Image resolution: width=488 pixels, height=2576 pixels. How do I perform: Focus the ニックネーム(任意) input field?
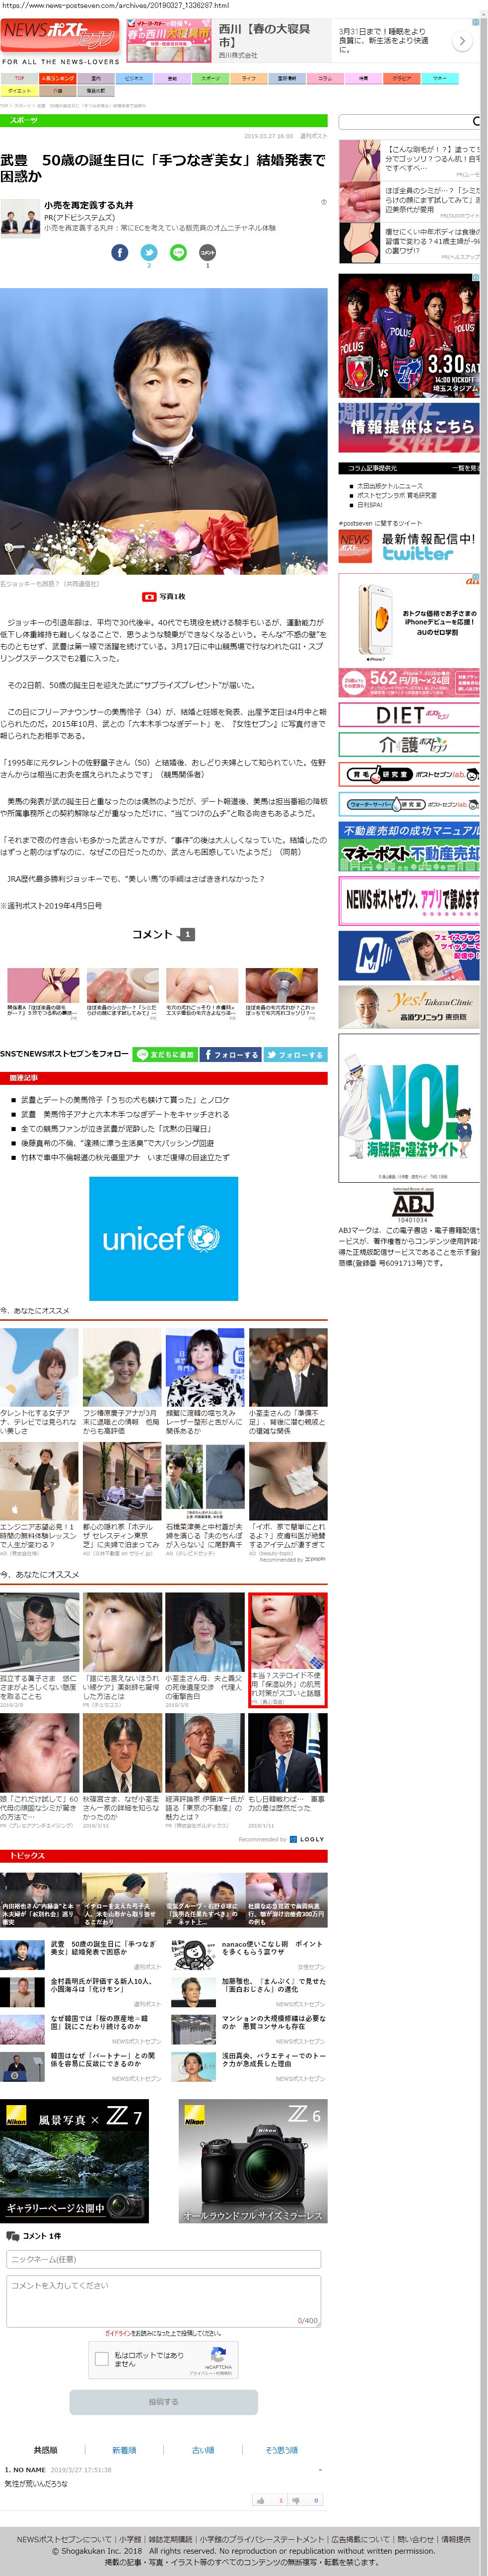[163, 2259]
